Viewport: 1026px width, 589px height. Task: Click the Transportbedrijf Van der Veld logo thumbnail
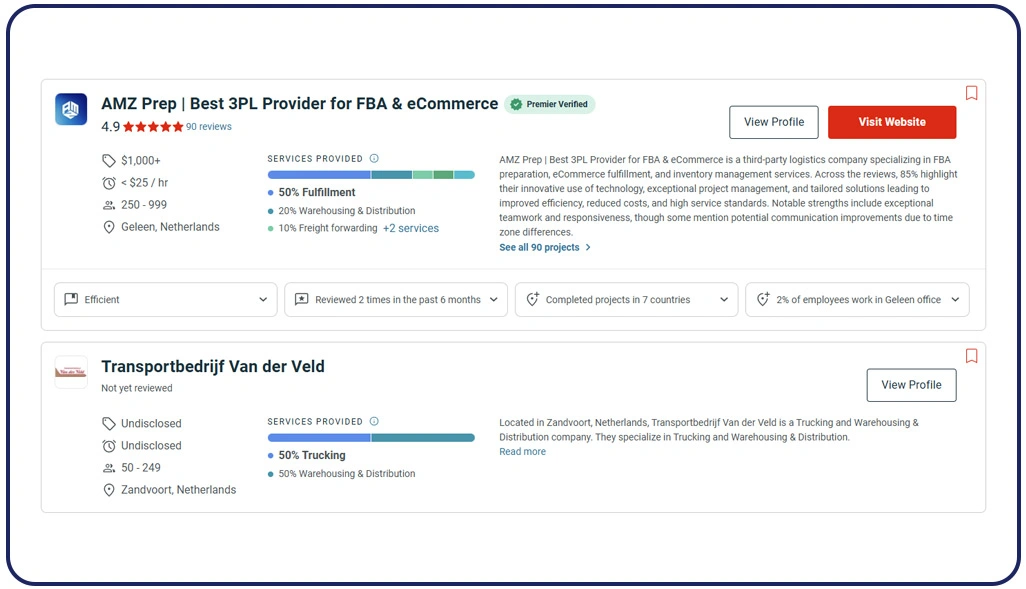pyautogui.click(x=70, y=372)
